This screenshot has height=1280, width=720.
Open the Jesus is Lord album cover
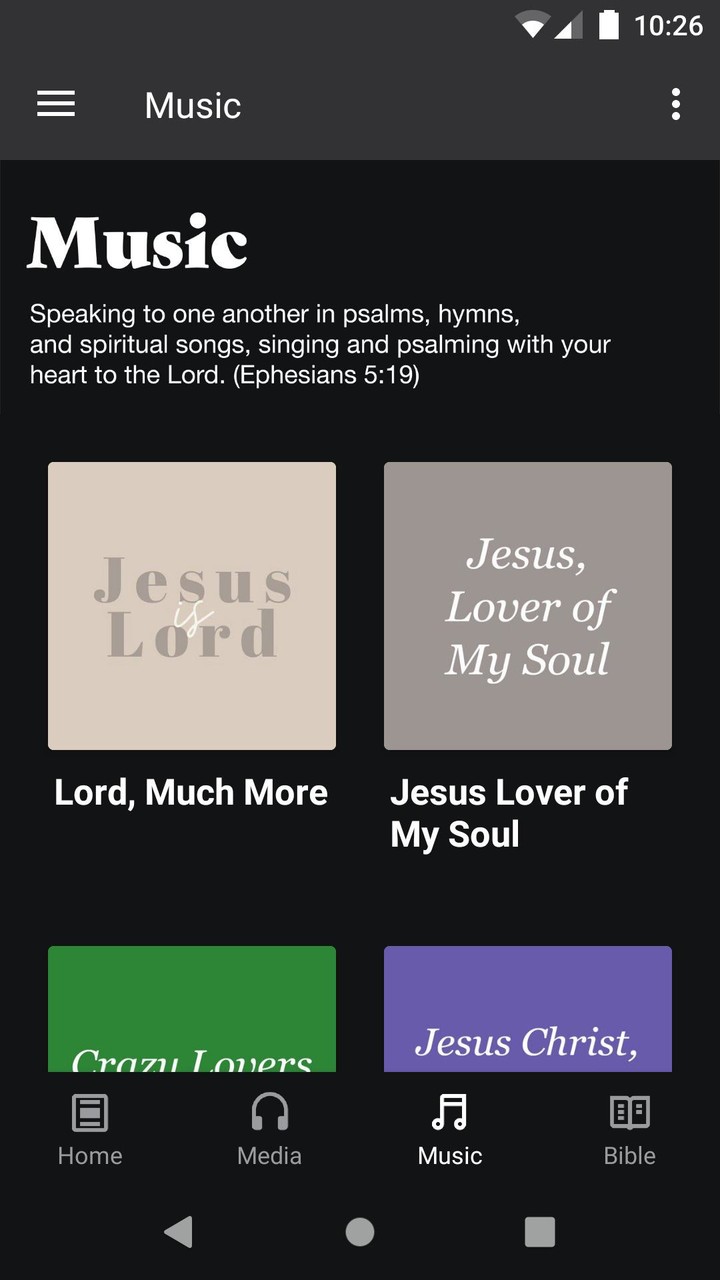[x=192, y=606]
